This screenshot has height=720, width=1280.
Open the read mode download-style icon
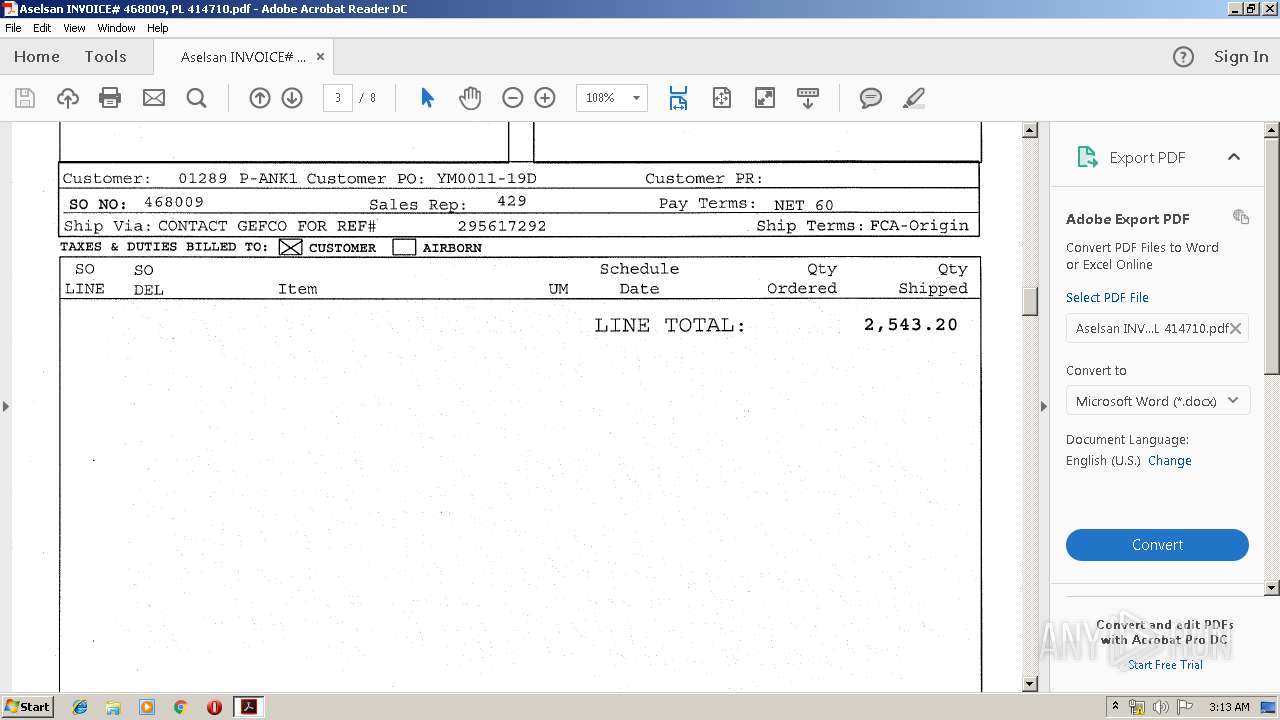(808, 98)
